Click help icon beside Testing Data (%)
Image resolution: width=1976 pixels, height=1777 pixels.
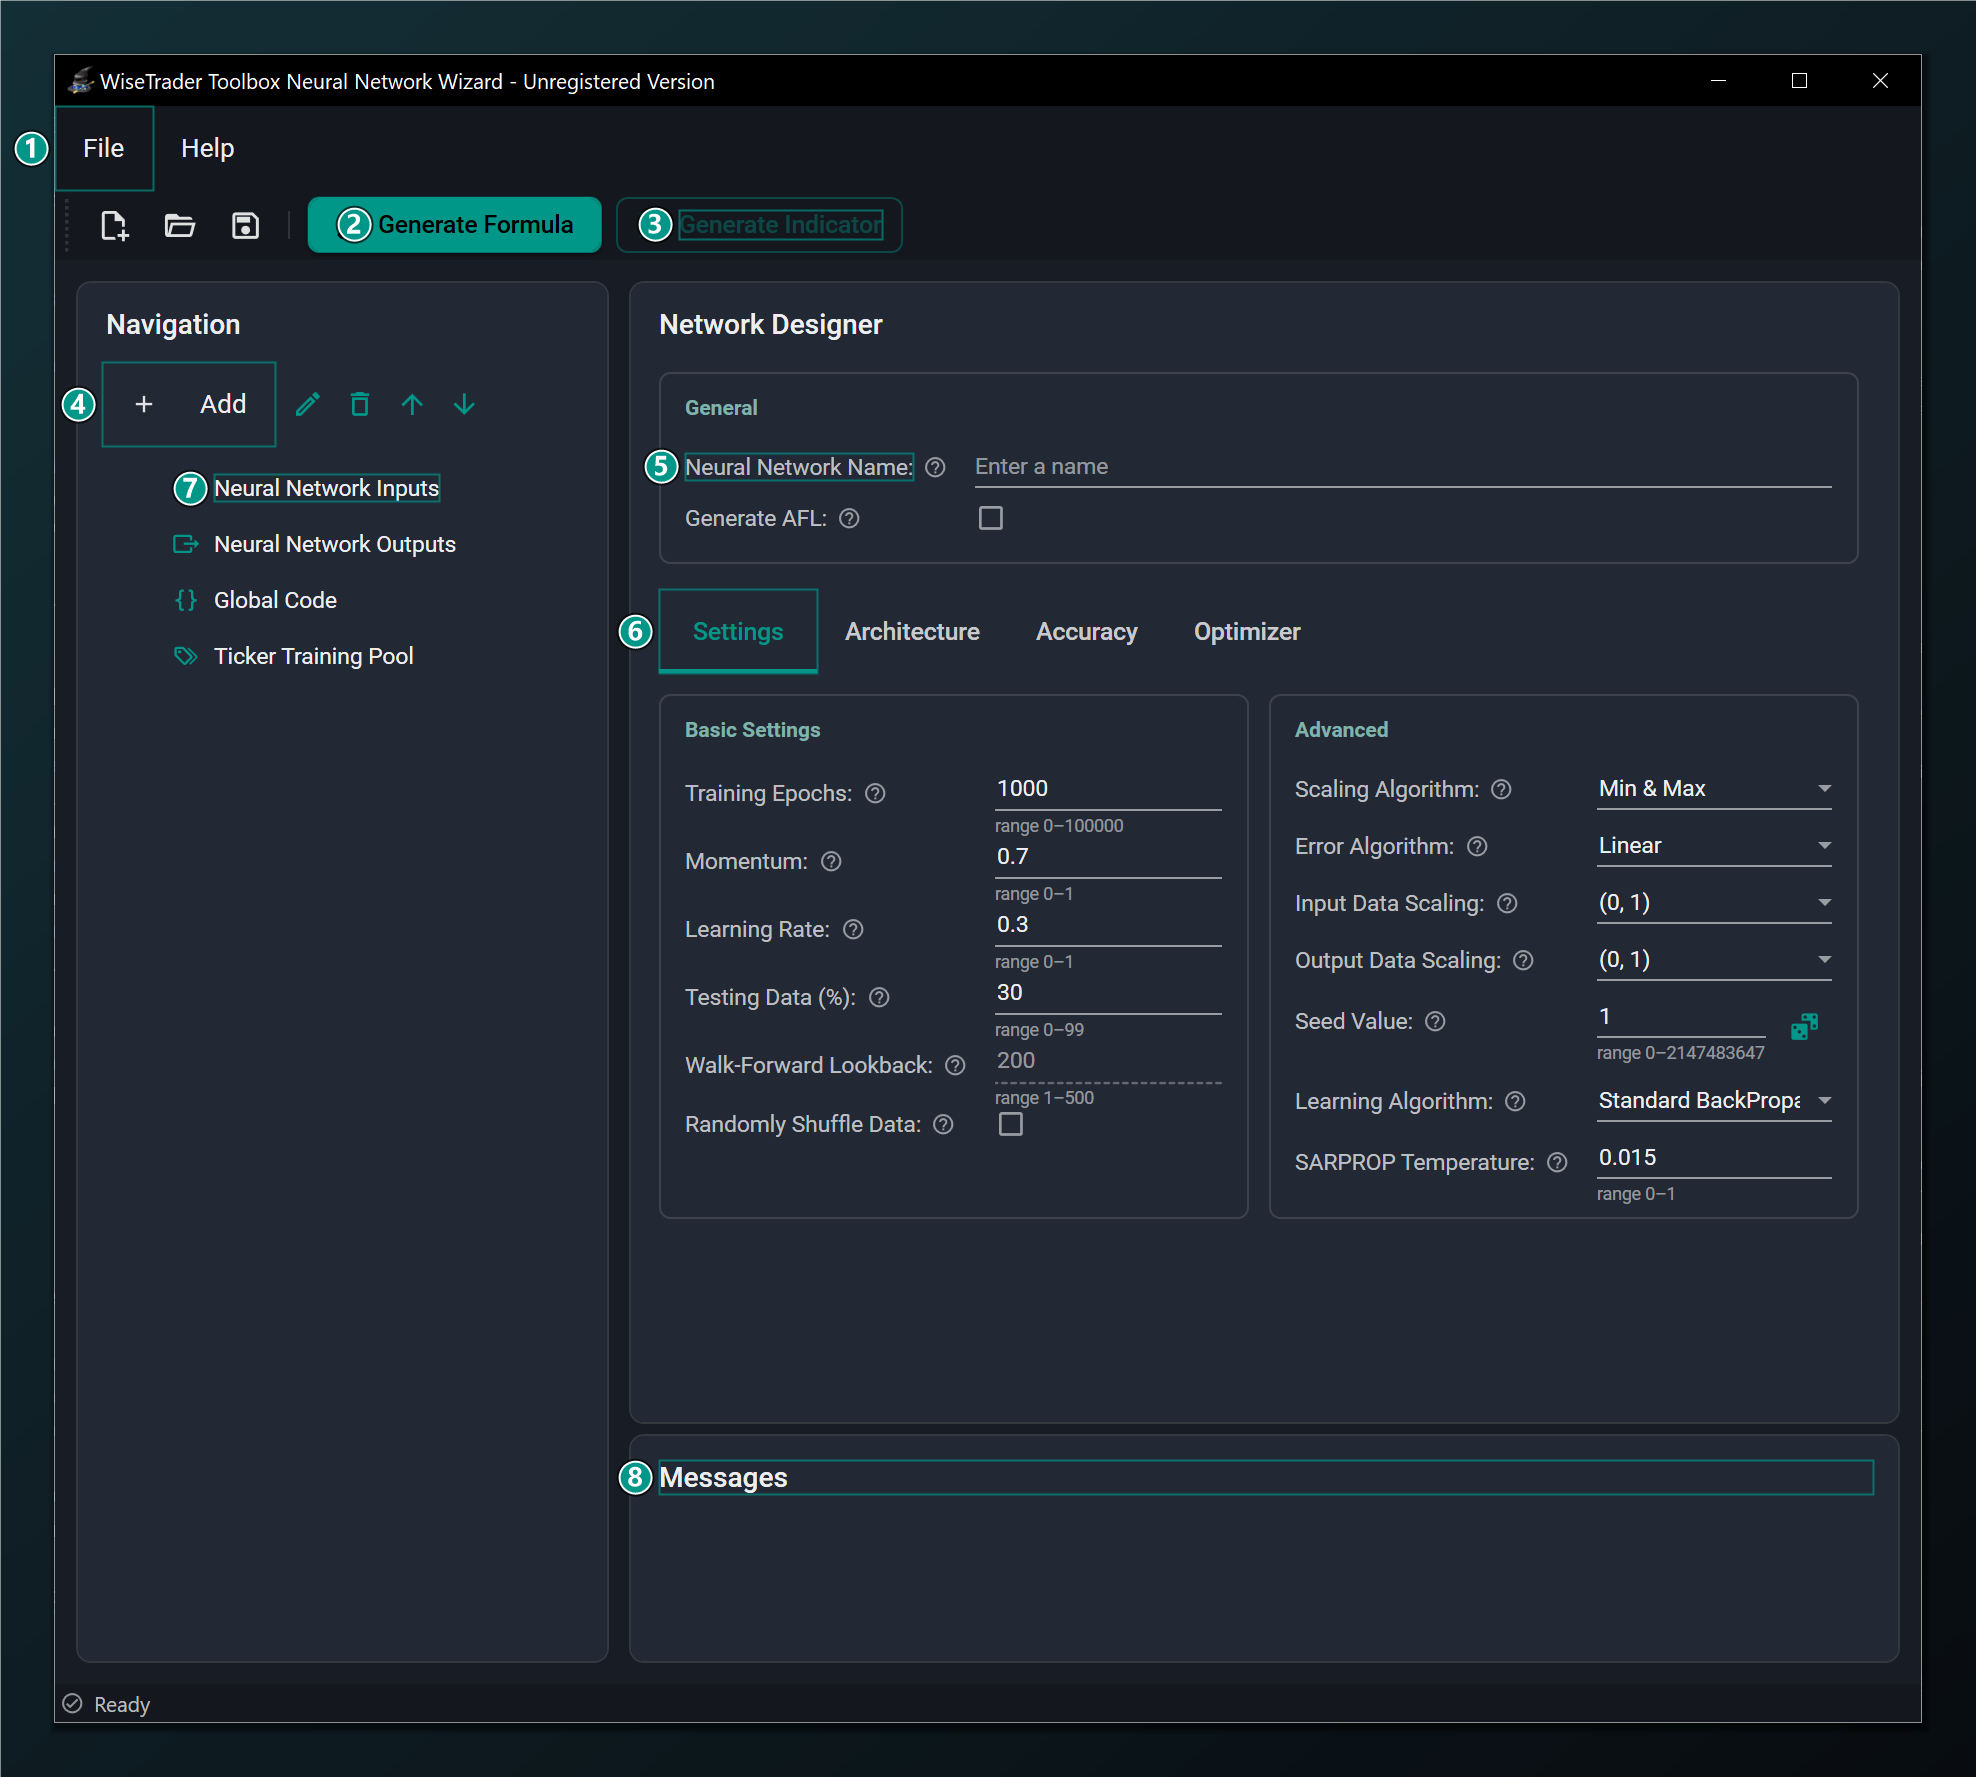pyautogui.click(x=879, y=997)
